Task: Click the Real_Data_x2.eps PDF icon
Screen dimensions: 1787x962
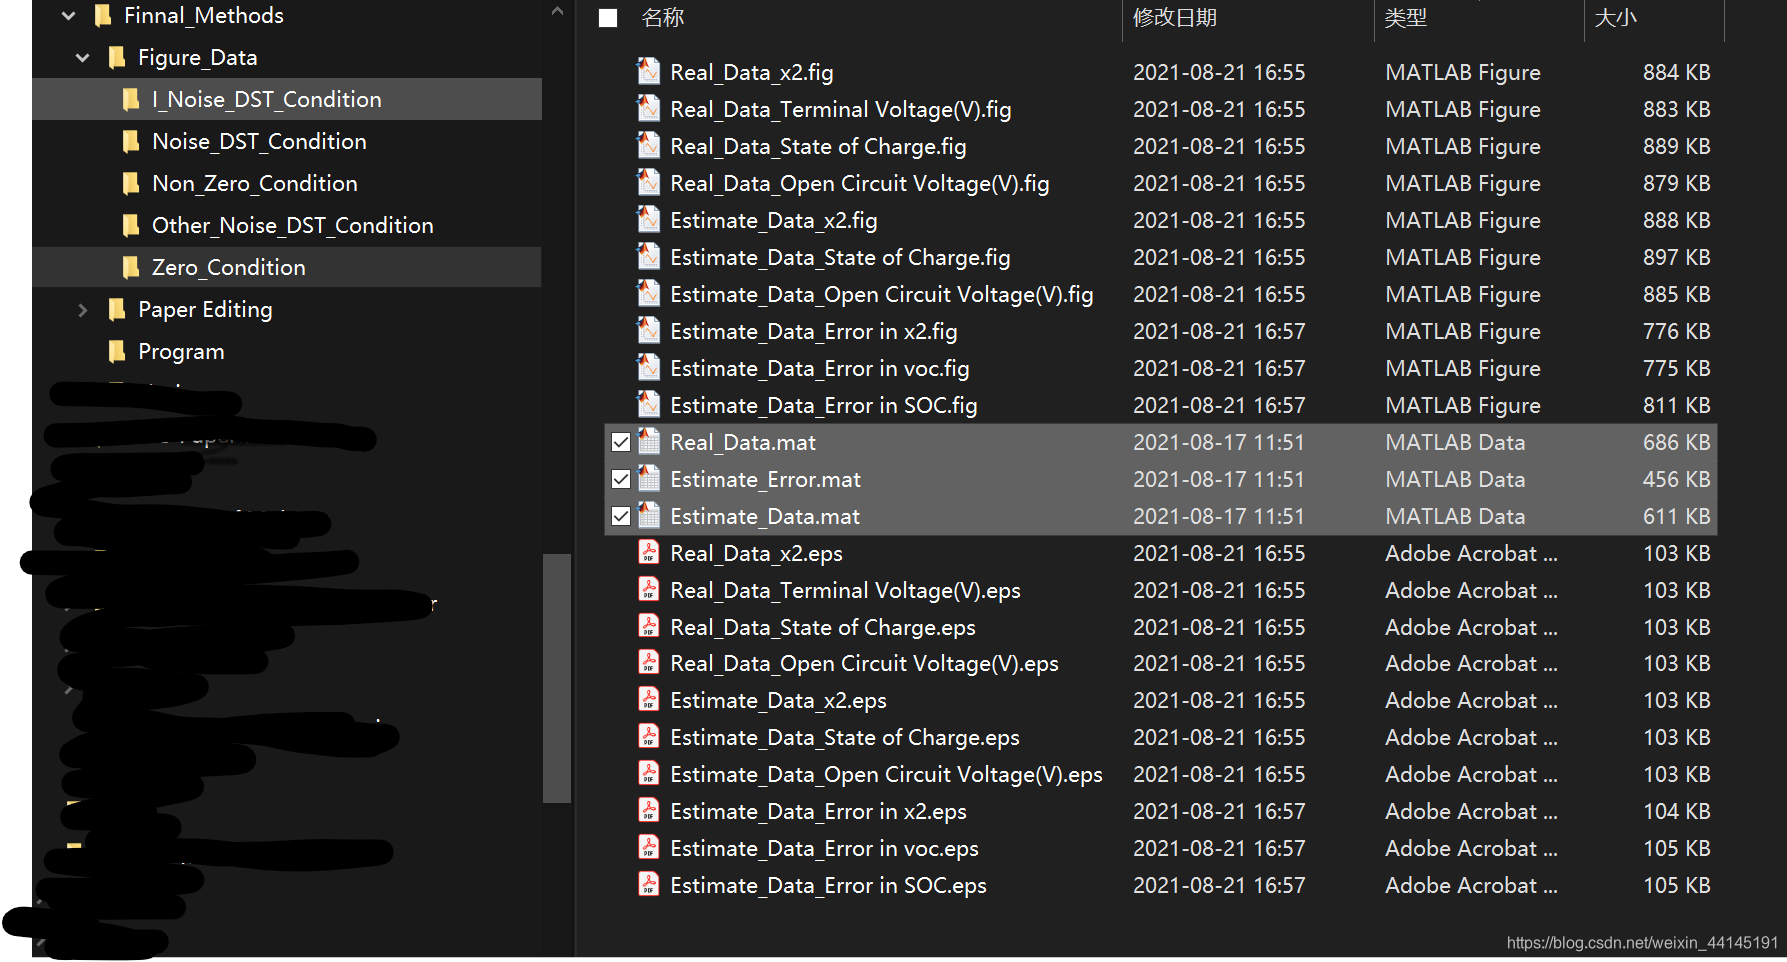Action: [x=649, y=552]
